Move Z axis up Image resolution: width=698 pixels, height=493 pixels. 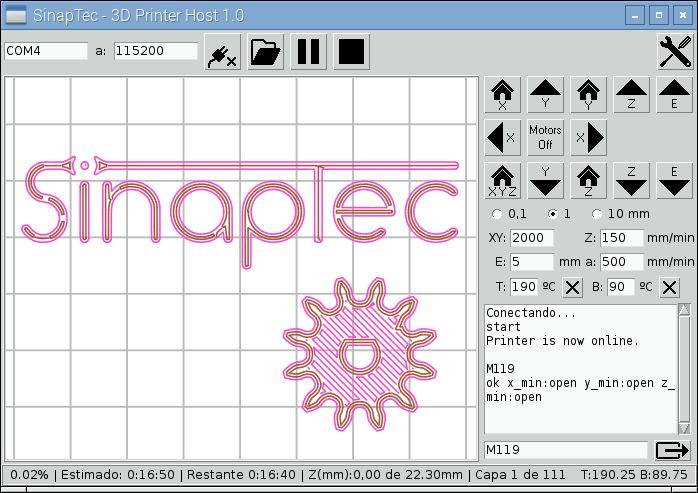tap(631, 94)
